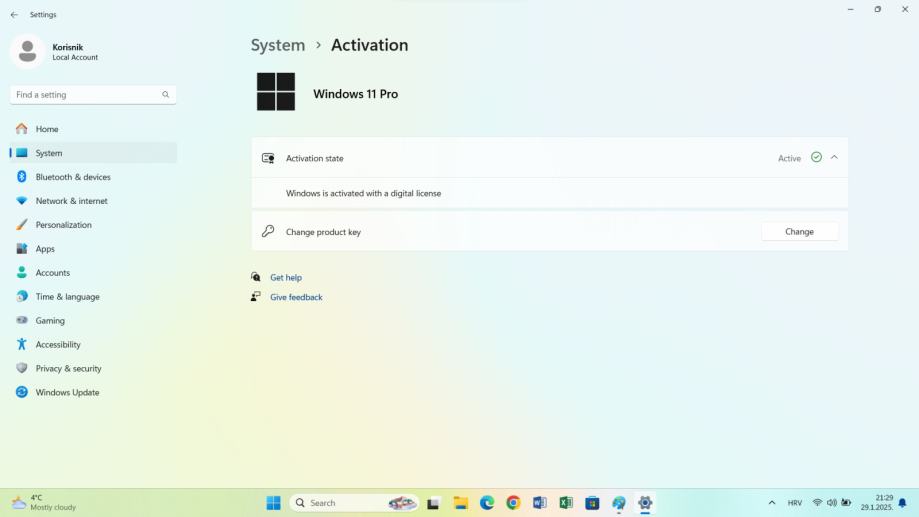The width and height of the screenshot is (919, 517).
Task: Show hidden icons with taskbar chevron
Action: tap(772, 503)
